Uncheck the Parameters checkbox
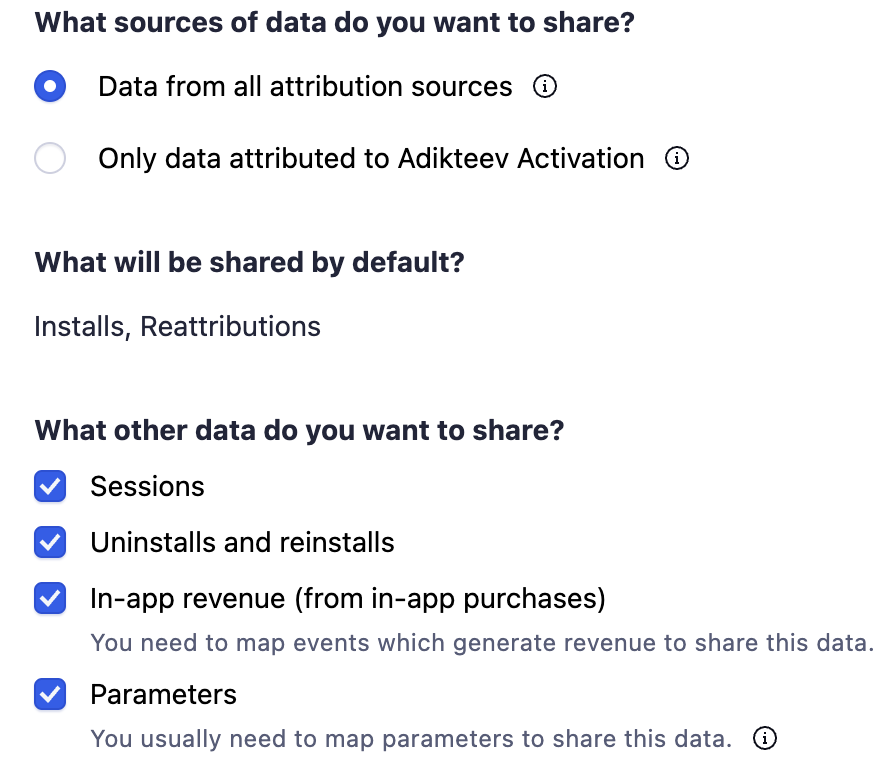 tap(50, 695)
